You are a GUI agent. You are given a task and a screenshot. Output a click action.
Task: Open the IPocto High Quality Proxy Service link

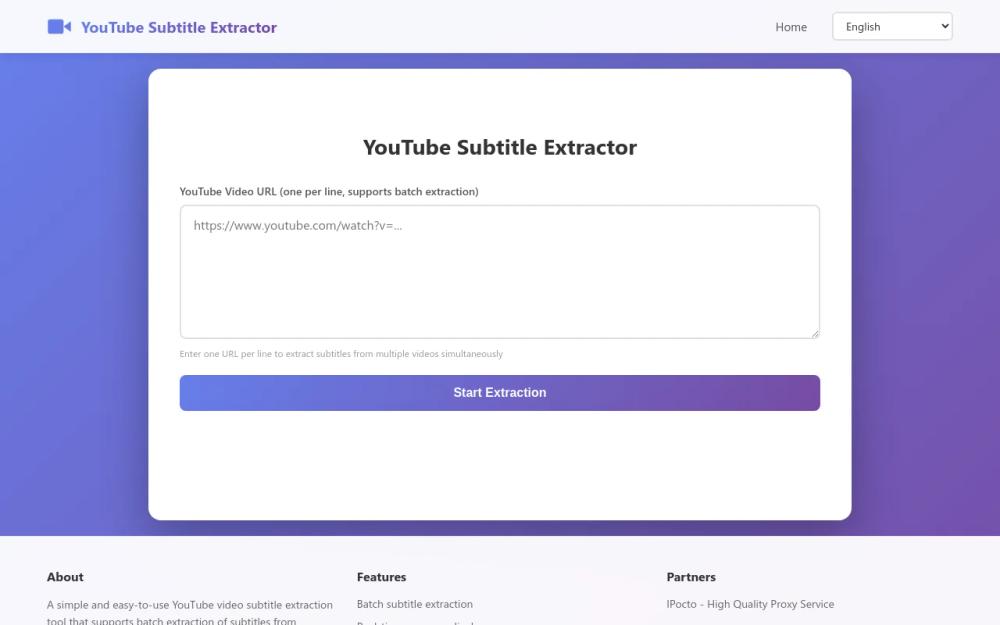click(750, 604)
